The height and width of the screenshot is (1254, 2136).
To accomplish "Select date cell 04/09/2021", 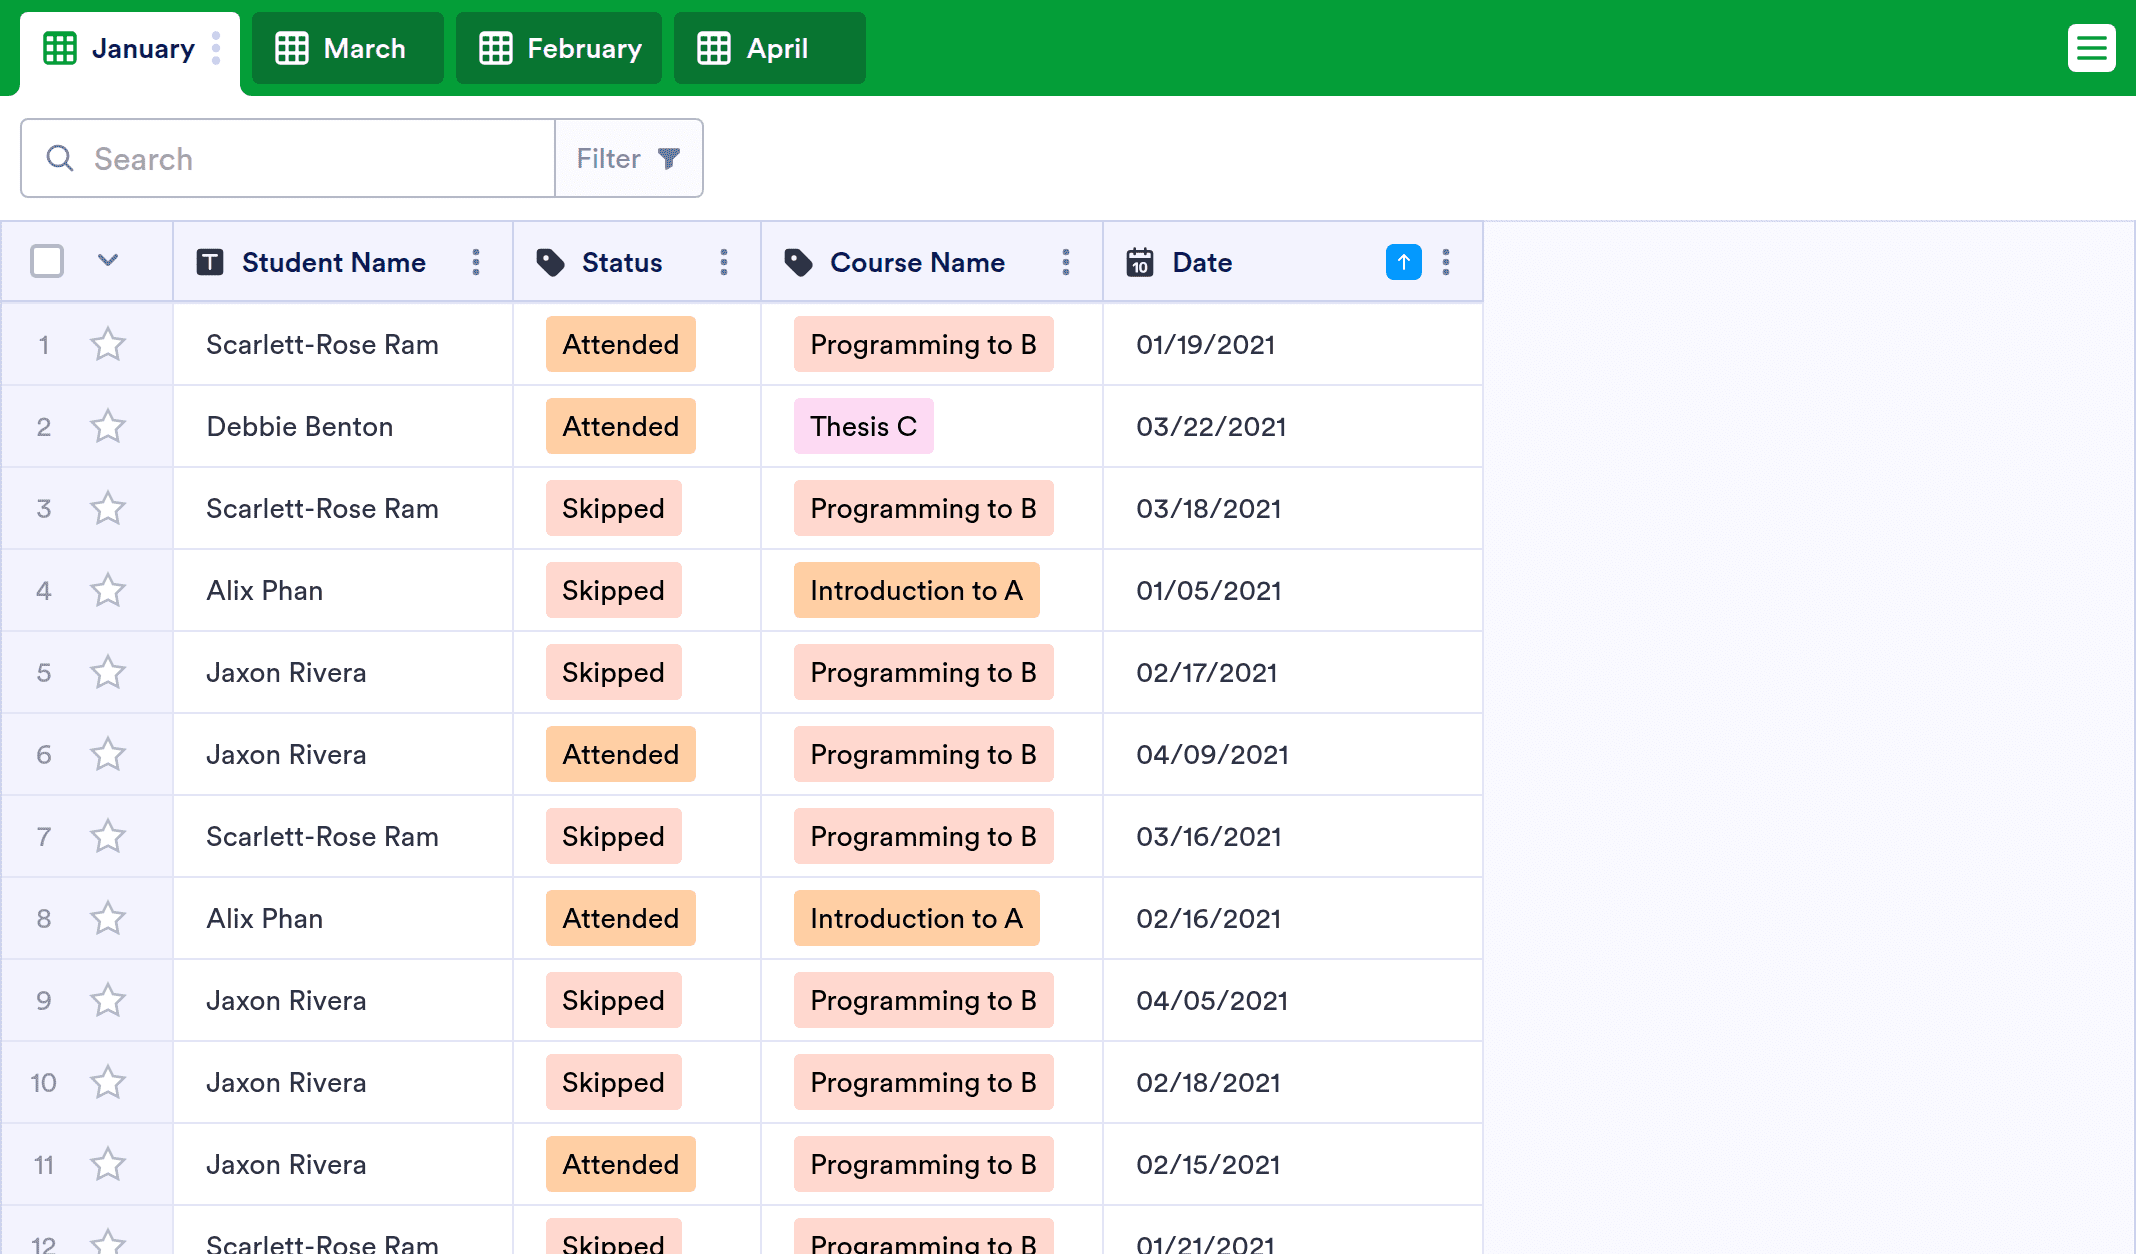I will pos(1292,754).
